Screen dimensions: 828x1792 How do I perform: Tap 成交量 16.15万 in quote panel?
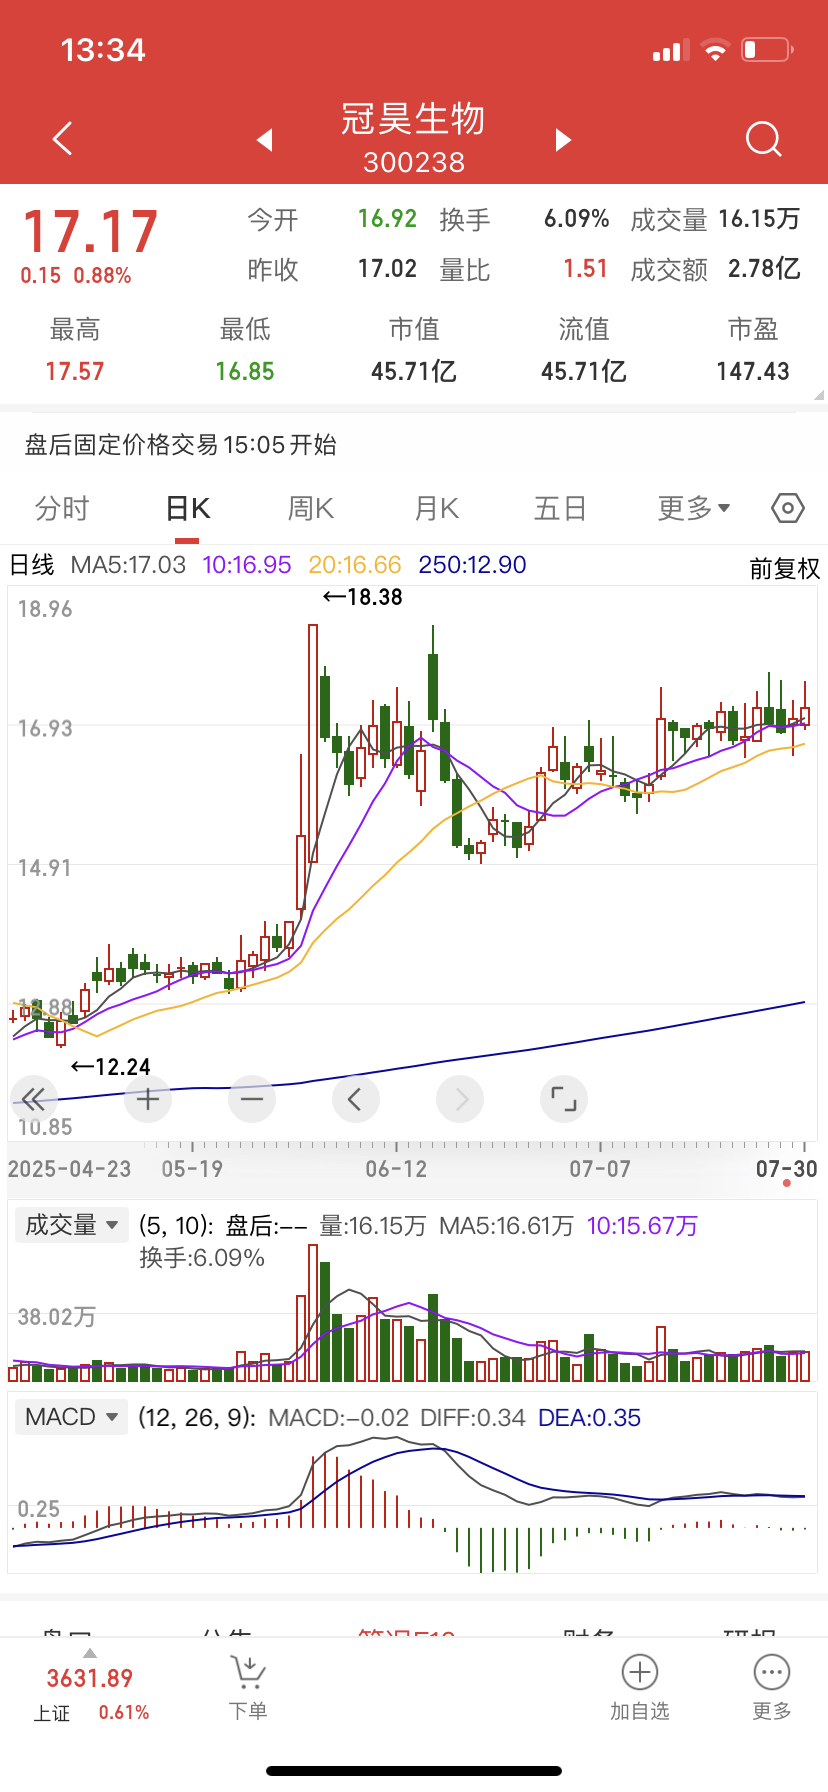759,219
